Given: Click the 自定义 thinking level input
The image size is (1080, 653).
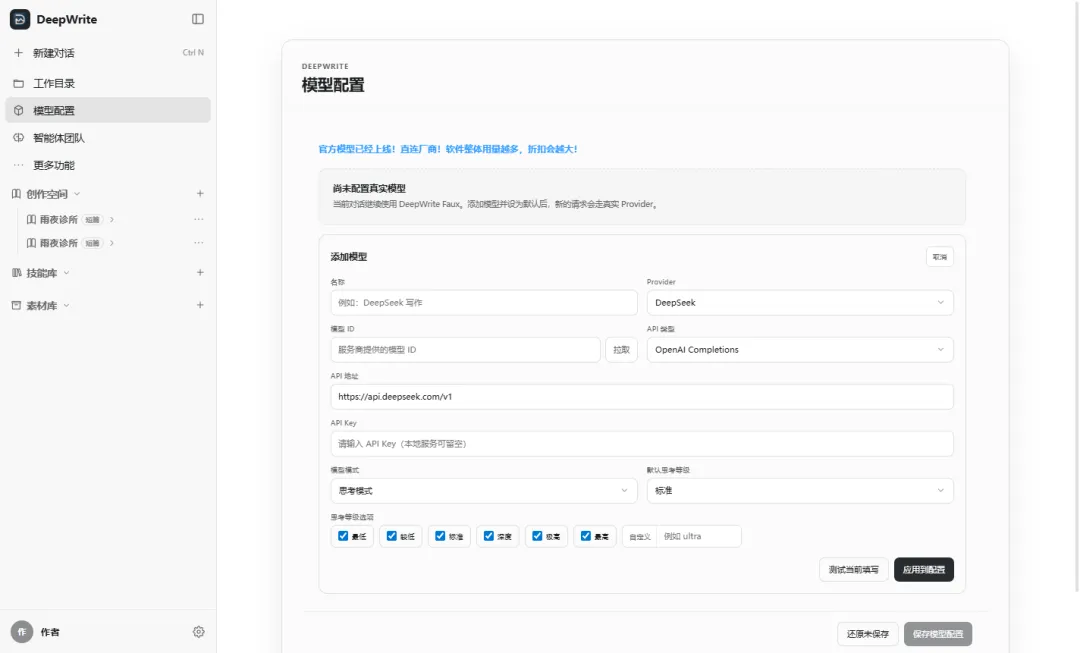Looking at the screenshot, I should pyautogui.click(x=698, y=536).
